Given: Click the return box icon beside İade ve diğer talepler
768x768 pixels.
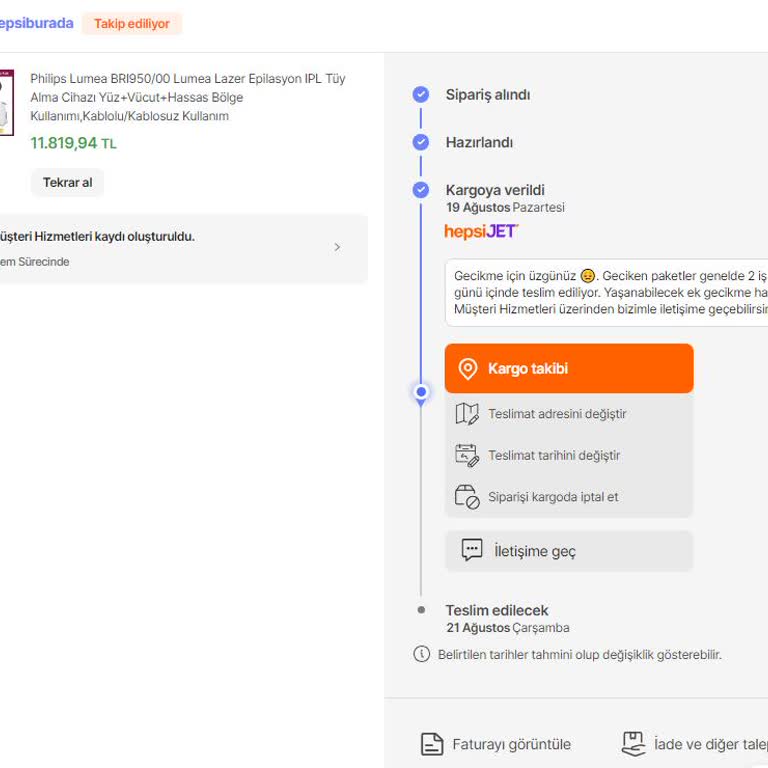Looking at the screenshot, I should 633,744.
